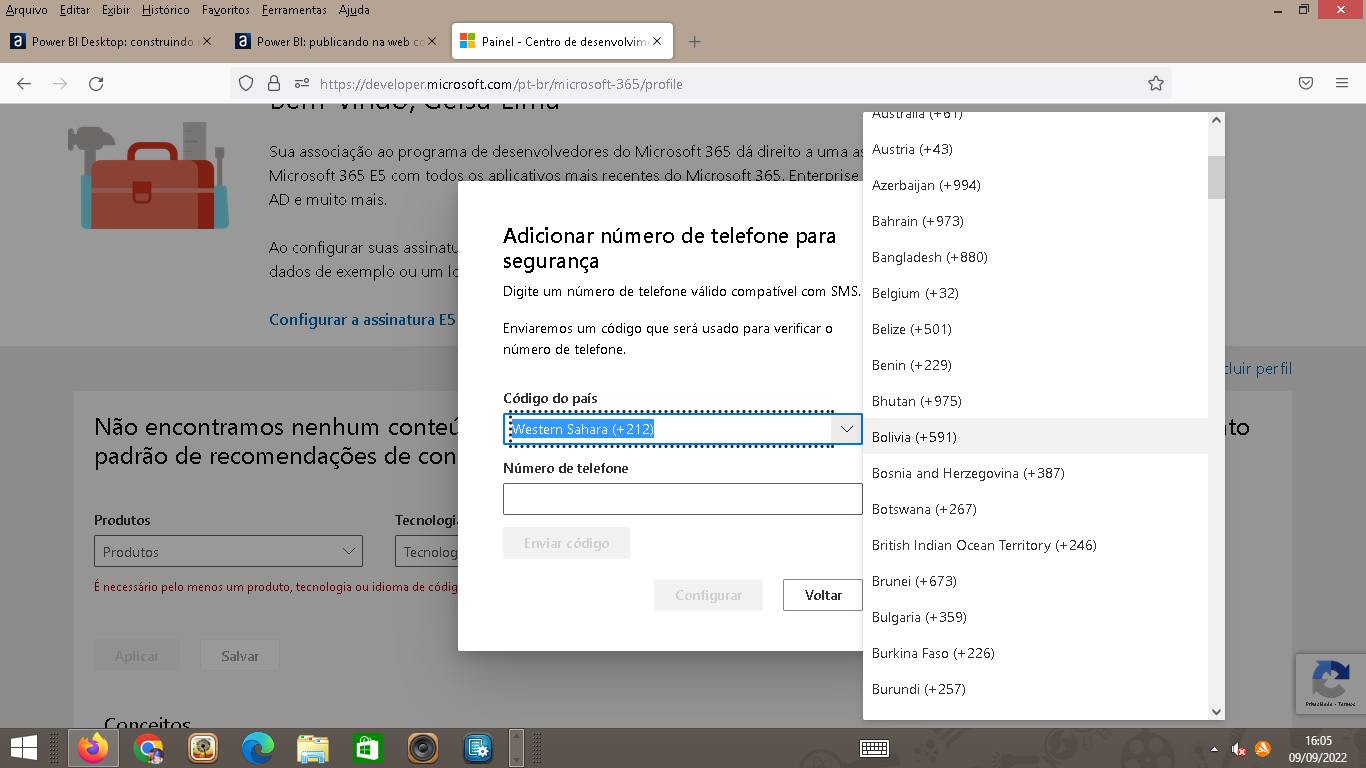Image resolution: width=1366 pixels, height=768 pixels.
Task: Click the country list scroll-down arrow
Action: [1216, 711]
